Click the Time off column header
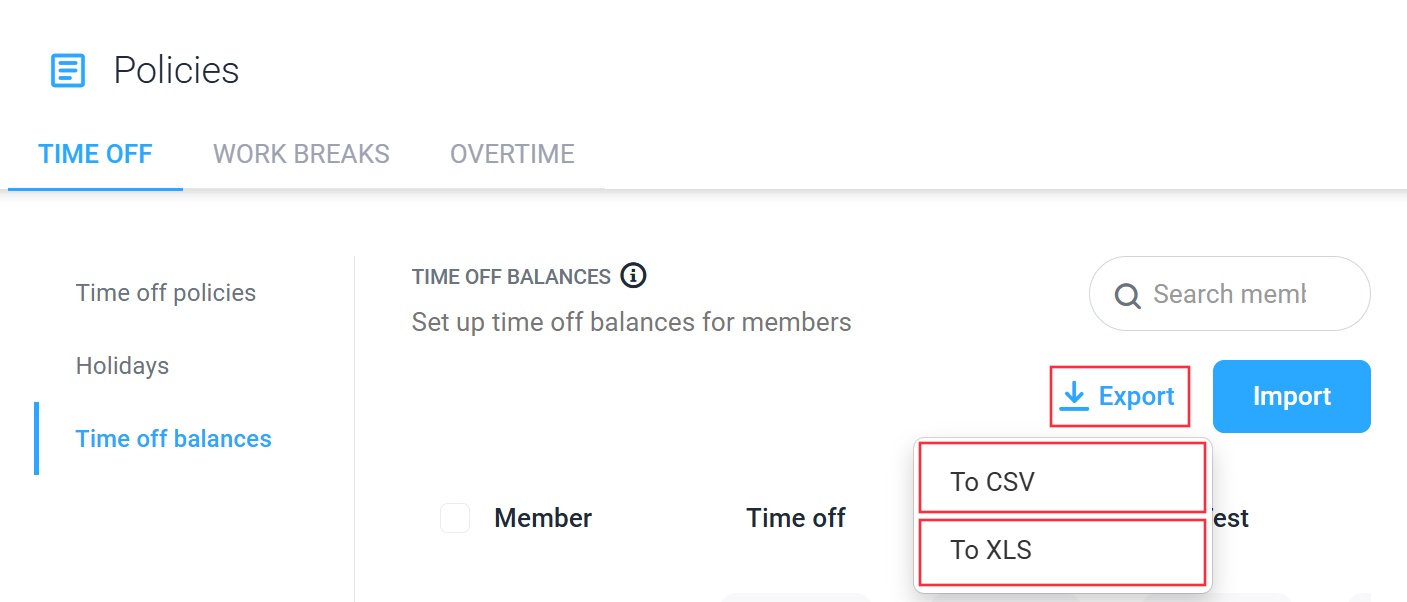1407x602 pixels. 796,518
